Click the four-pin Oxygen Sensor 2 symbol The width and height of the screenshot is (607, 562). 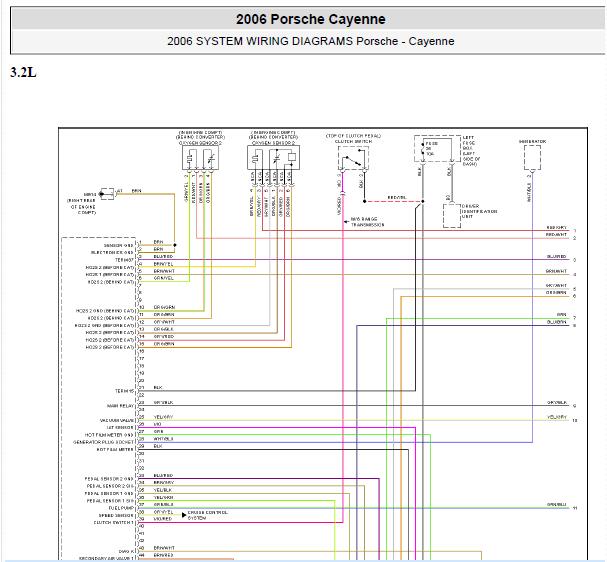point(200,158)
